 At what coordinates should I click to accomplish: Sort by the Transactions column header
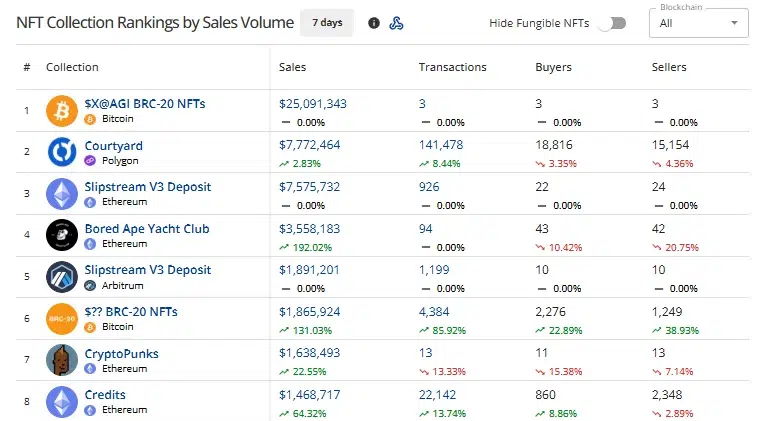[453, 67]
